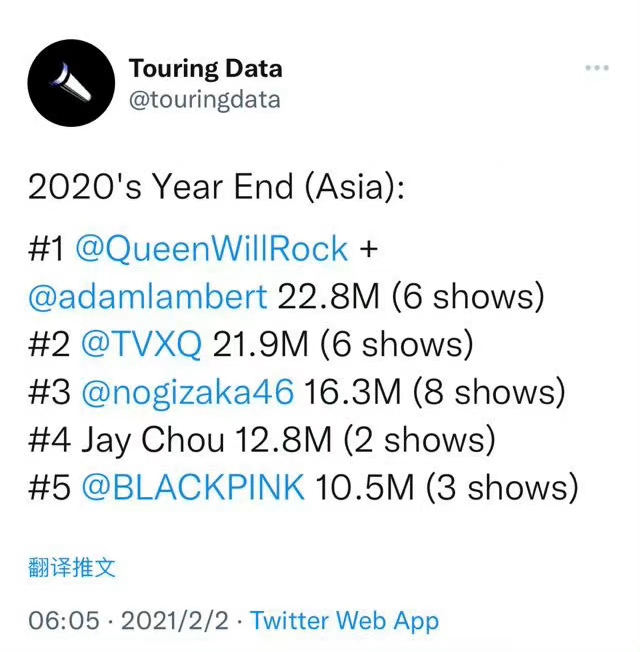Open the Twitter Web App source link
The width and height of the screenshot is (640, 652).
pos(344,621)
